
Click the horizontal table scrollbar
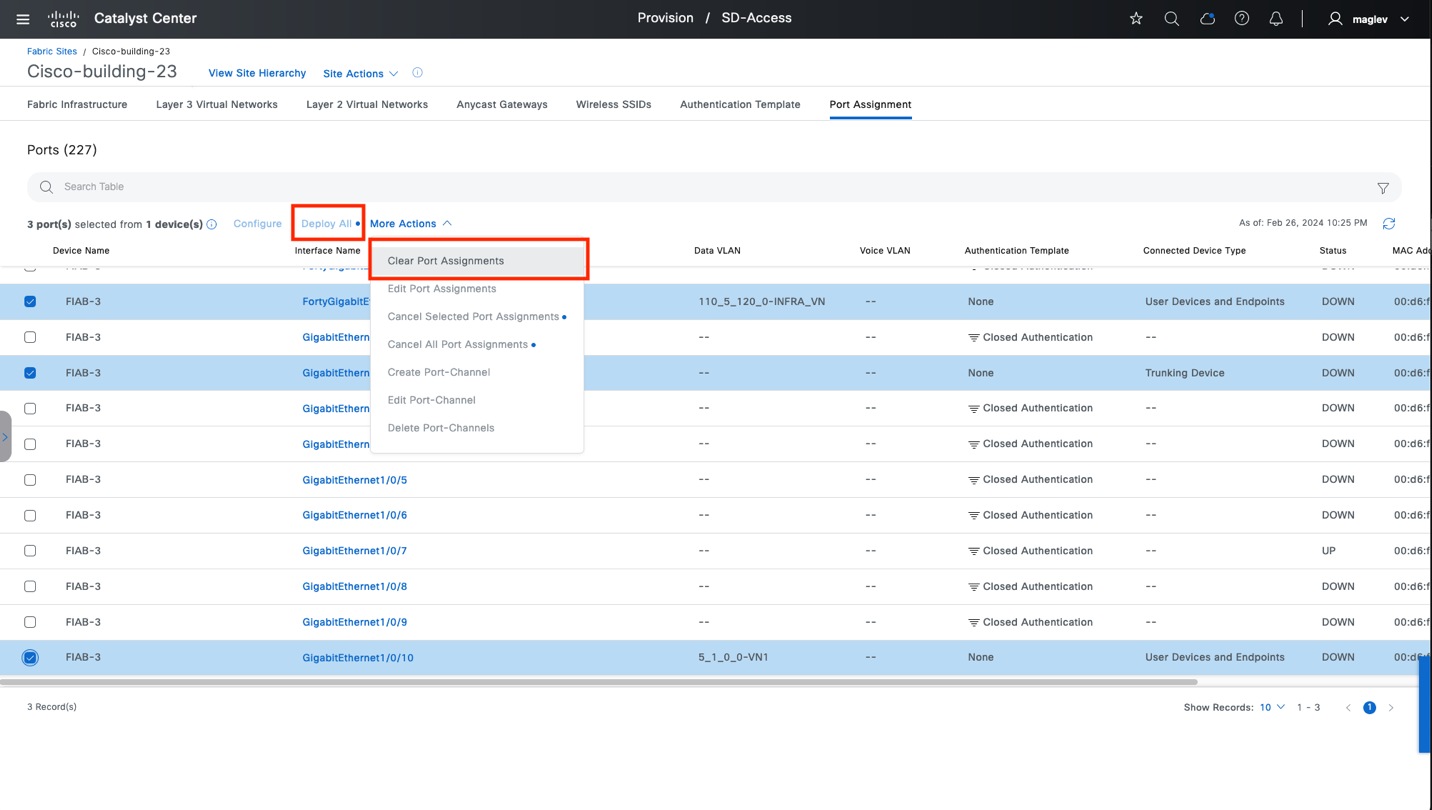pyautogui.click(x=600, y=682)
